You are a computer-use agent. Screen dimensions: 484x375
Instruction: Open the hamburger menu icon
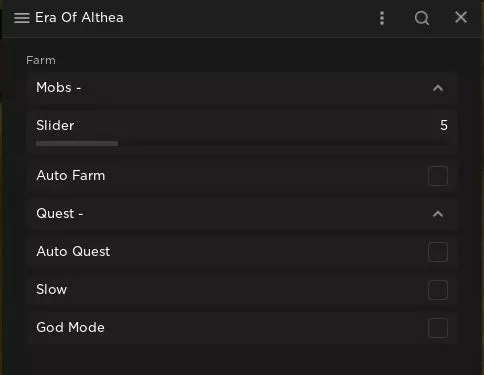pos(22,18)
